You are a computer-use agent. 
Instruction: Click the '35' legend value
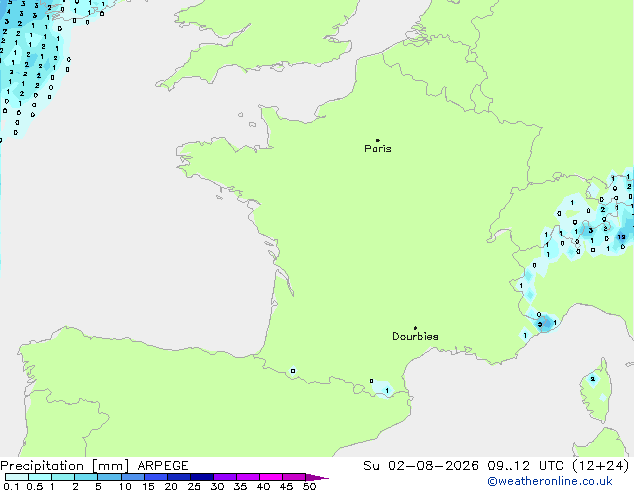(x=240, y=486)
